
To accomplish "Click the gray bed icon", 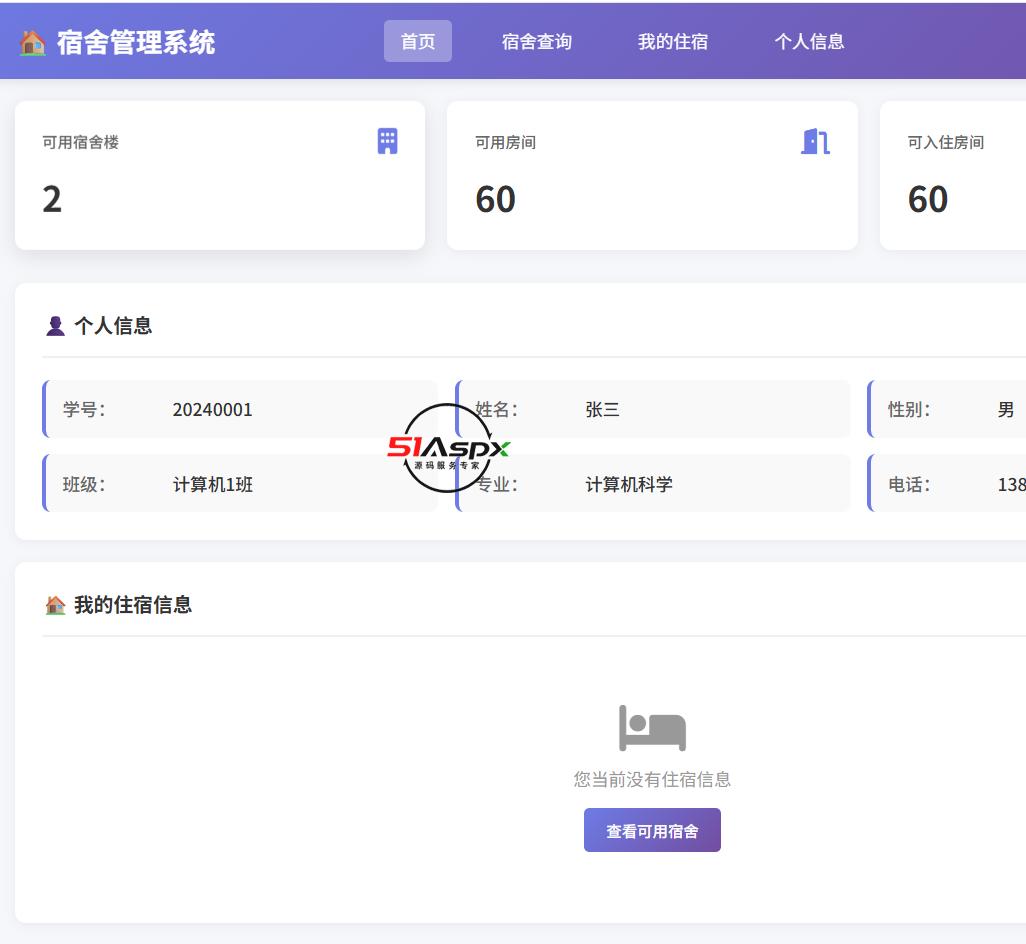I will point(652,727).
